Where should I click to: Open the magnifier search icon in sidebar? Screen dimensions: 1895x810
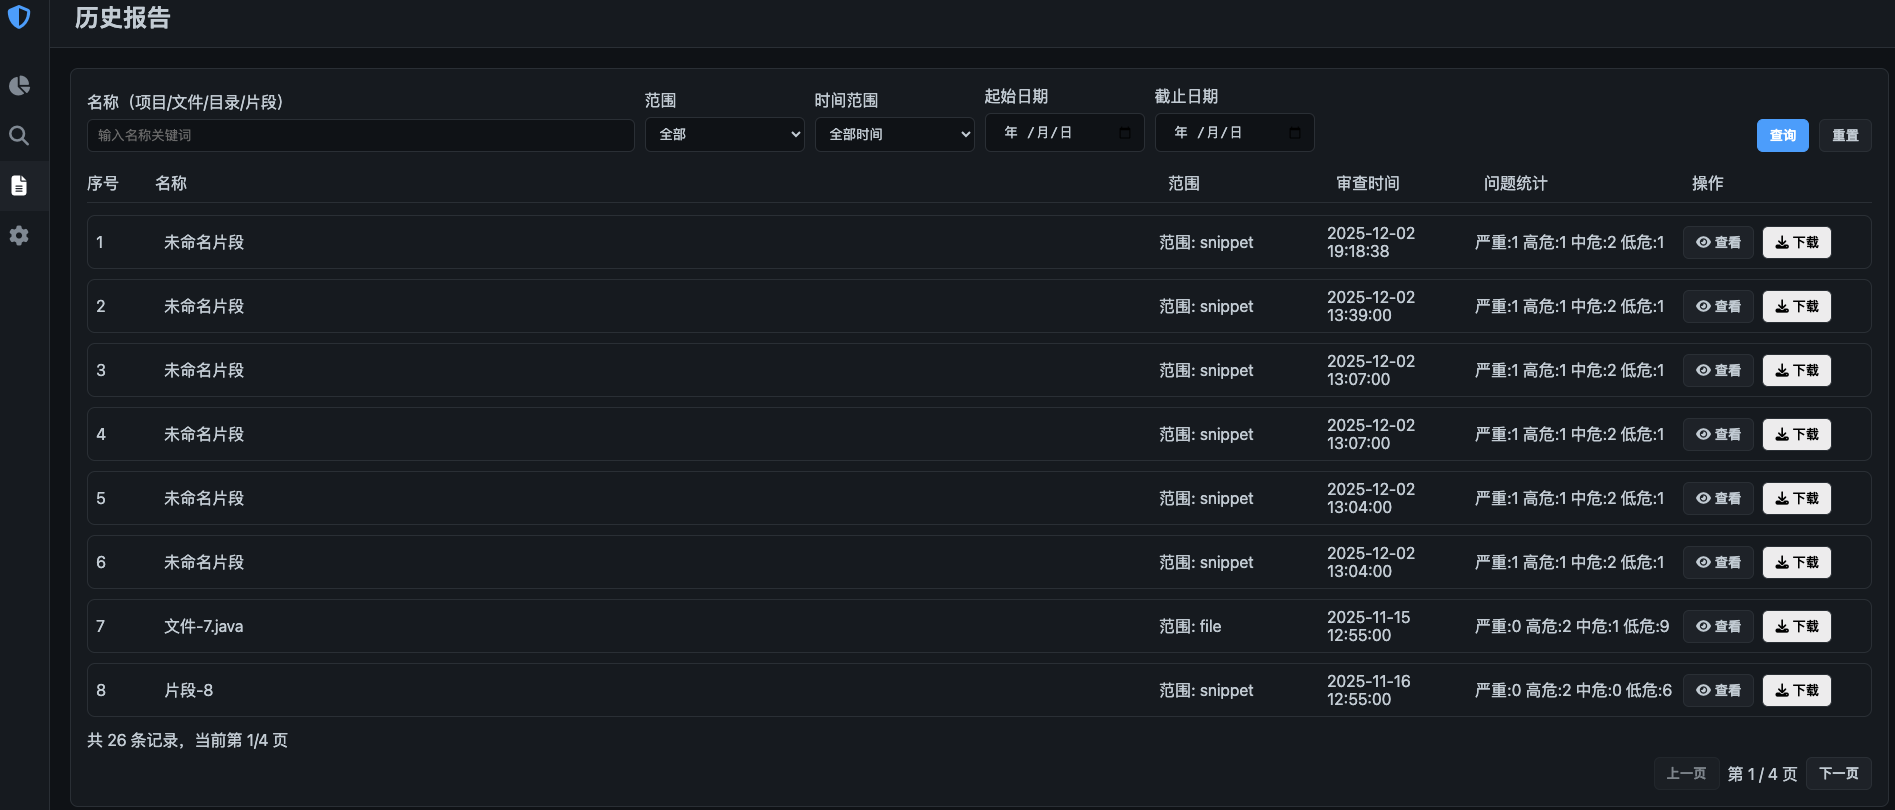tap(19, 135)
